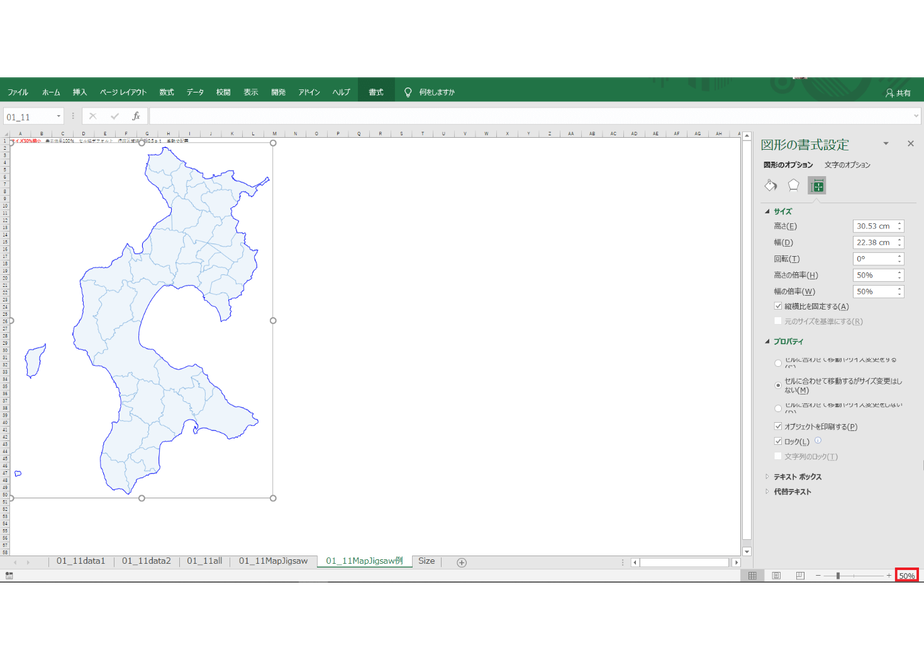Click the macro record icon in status bar
This screenshot has width=924, height=660.
click(9, 575)
